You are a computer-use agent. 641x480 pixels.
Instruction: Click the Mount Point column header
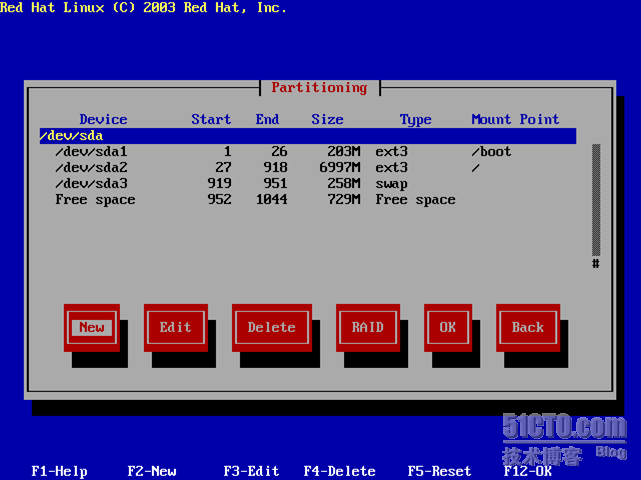515,119
